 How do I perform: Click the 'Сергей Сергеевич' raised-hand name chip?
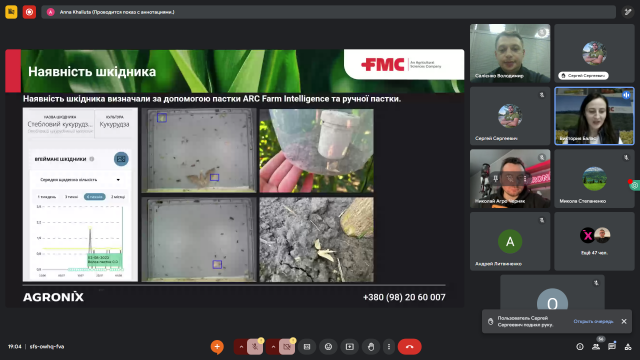coord(583,76)
